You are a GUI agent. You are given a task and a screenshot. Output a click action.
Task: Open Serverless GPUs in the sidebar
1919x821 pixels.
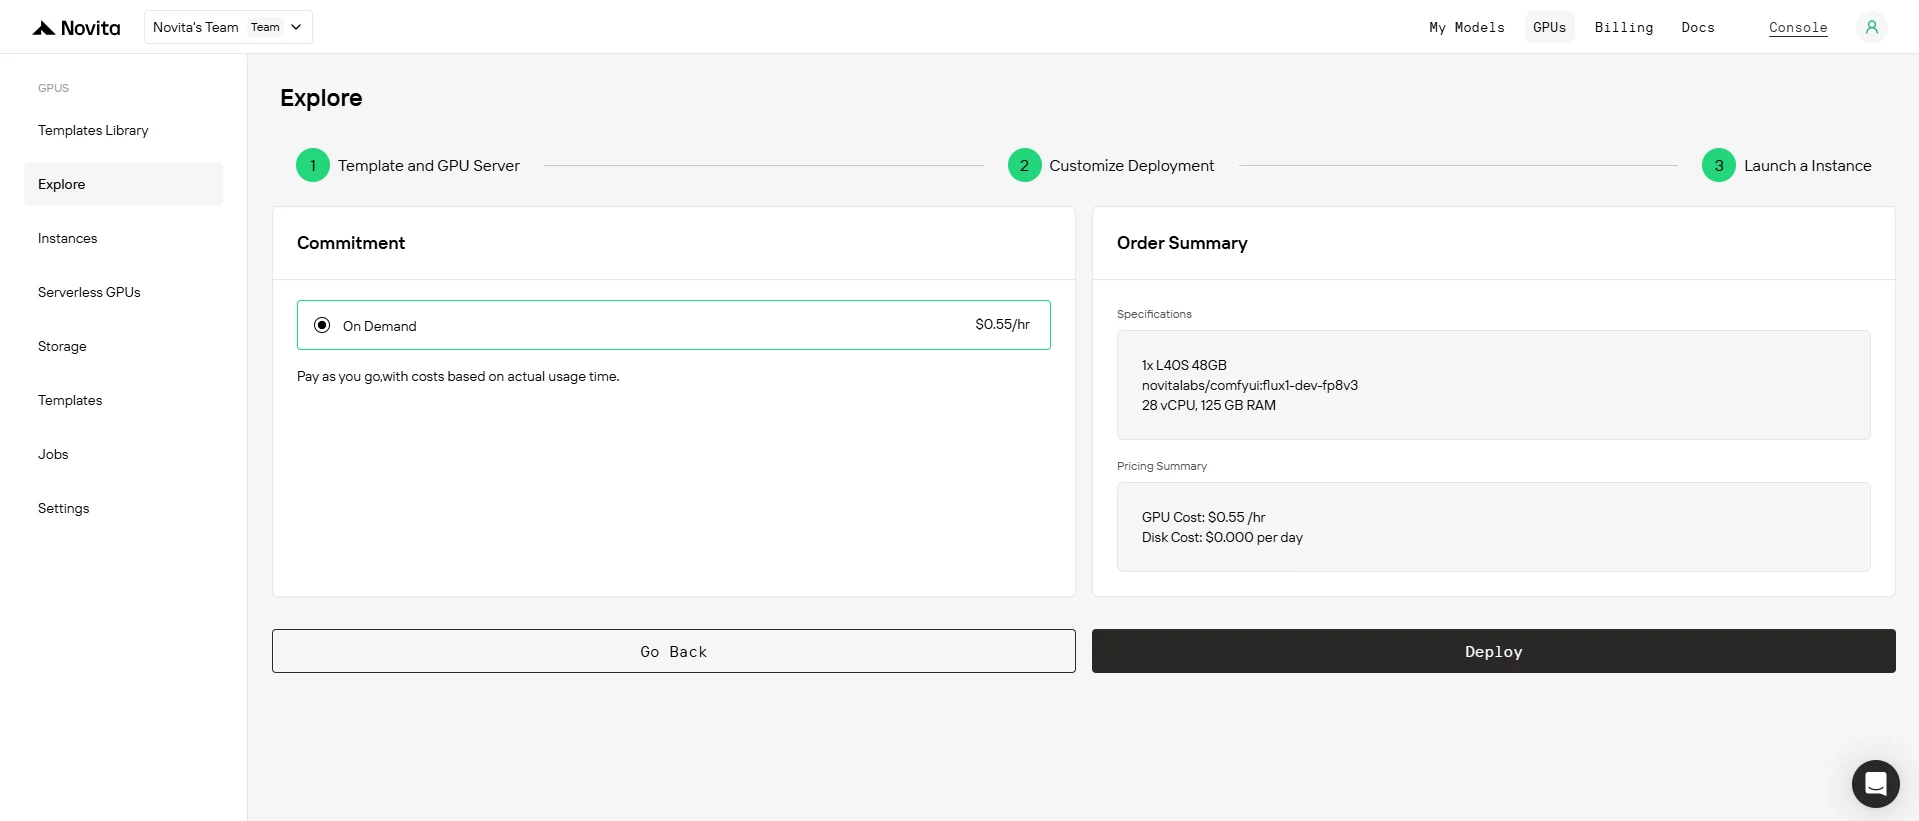tap(123, 292)
